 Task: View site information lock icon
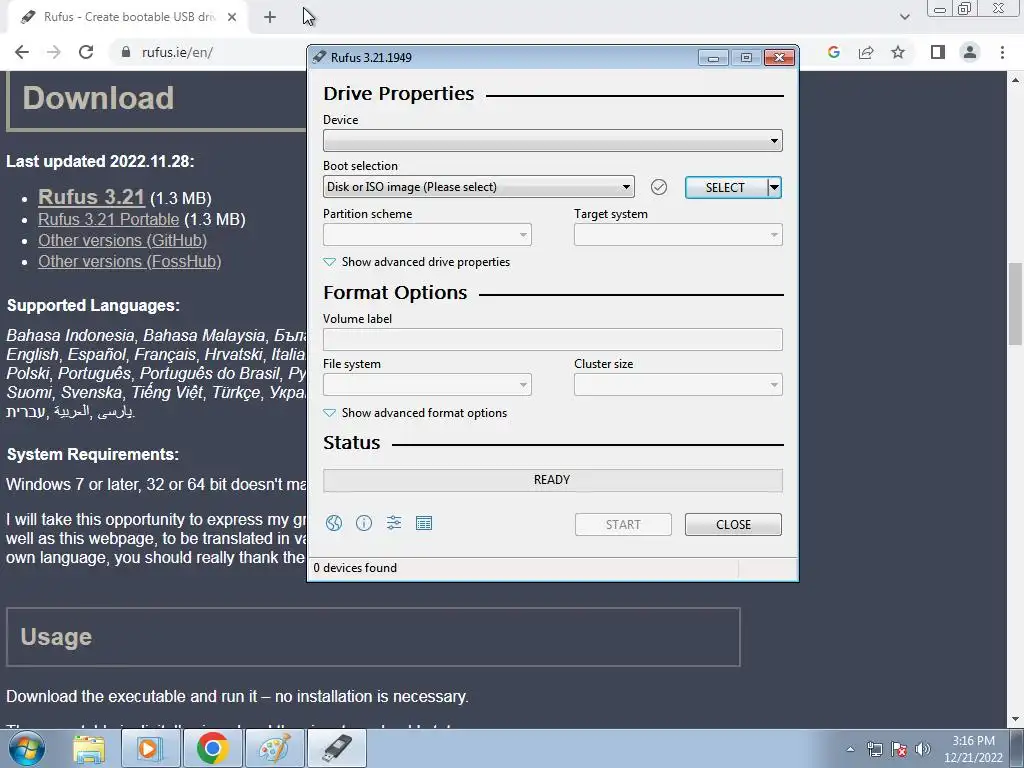coord(126,52)
